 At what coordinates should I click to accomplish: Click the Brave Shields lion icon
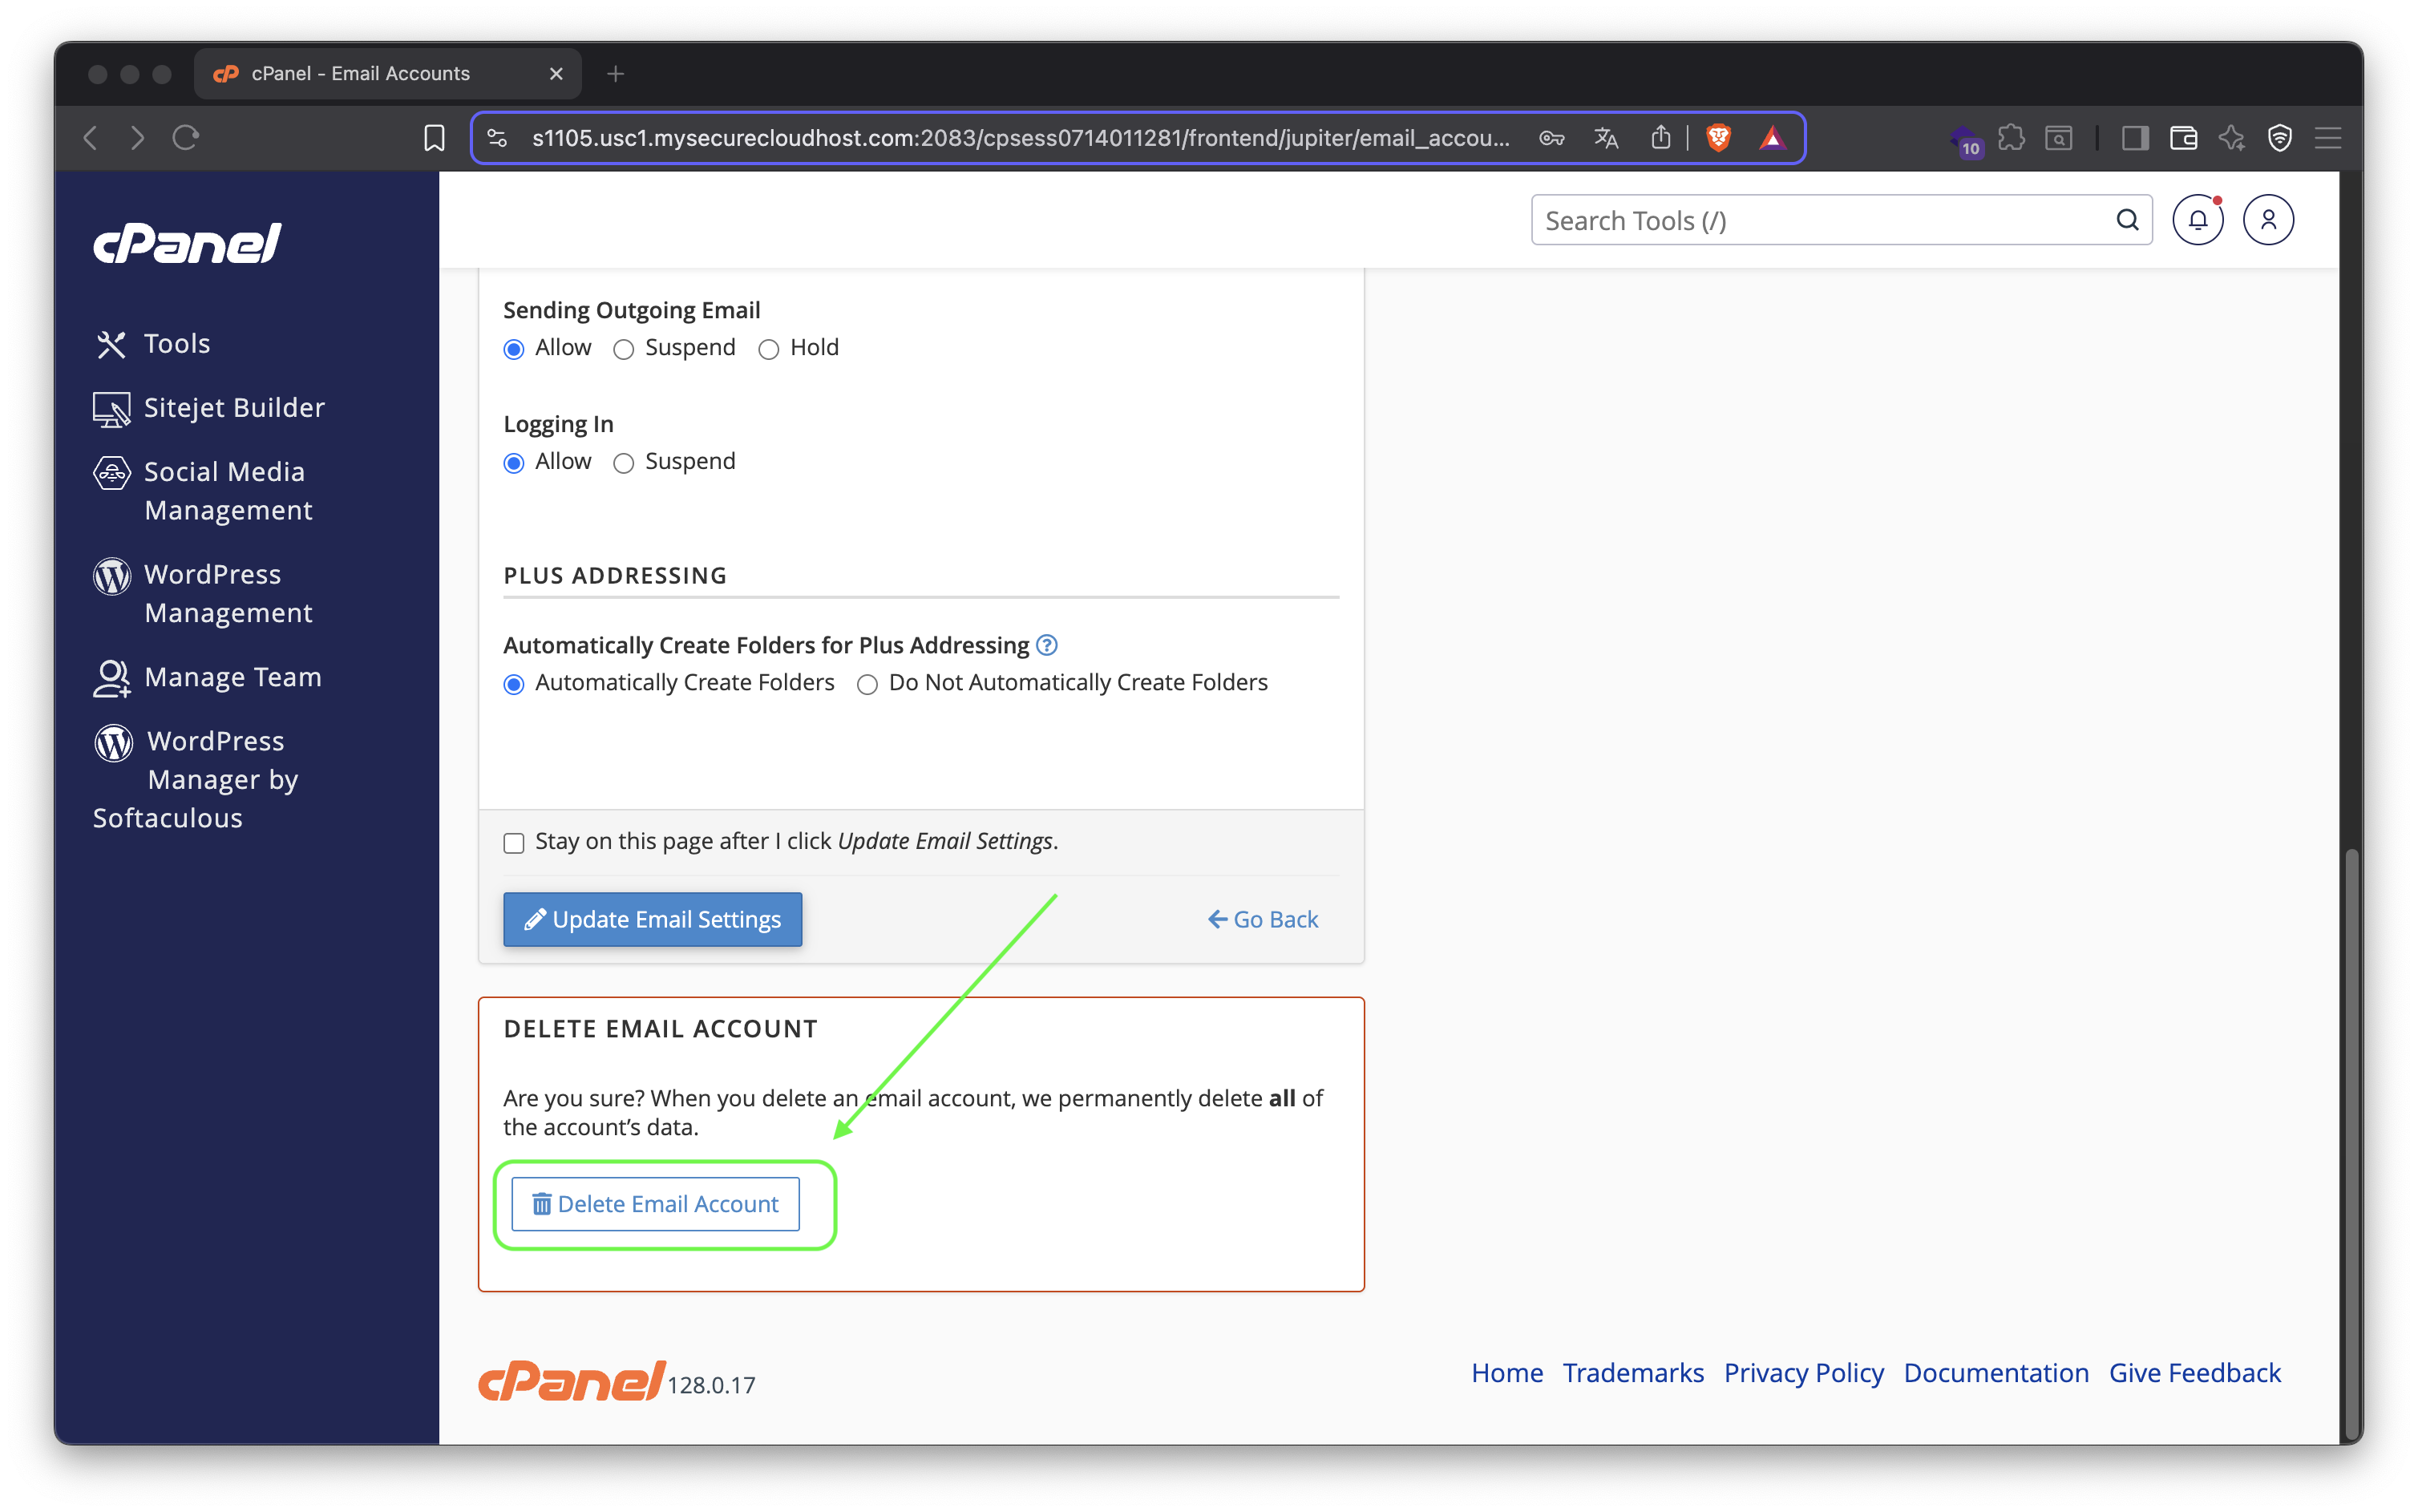tap(1718, 138)
